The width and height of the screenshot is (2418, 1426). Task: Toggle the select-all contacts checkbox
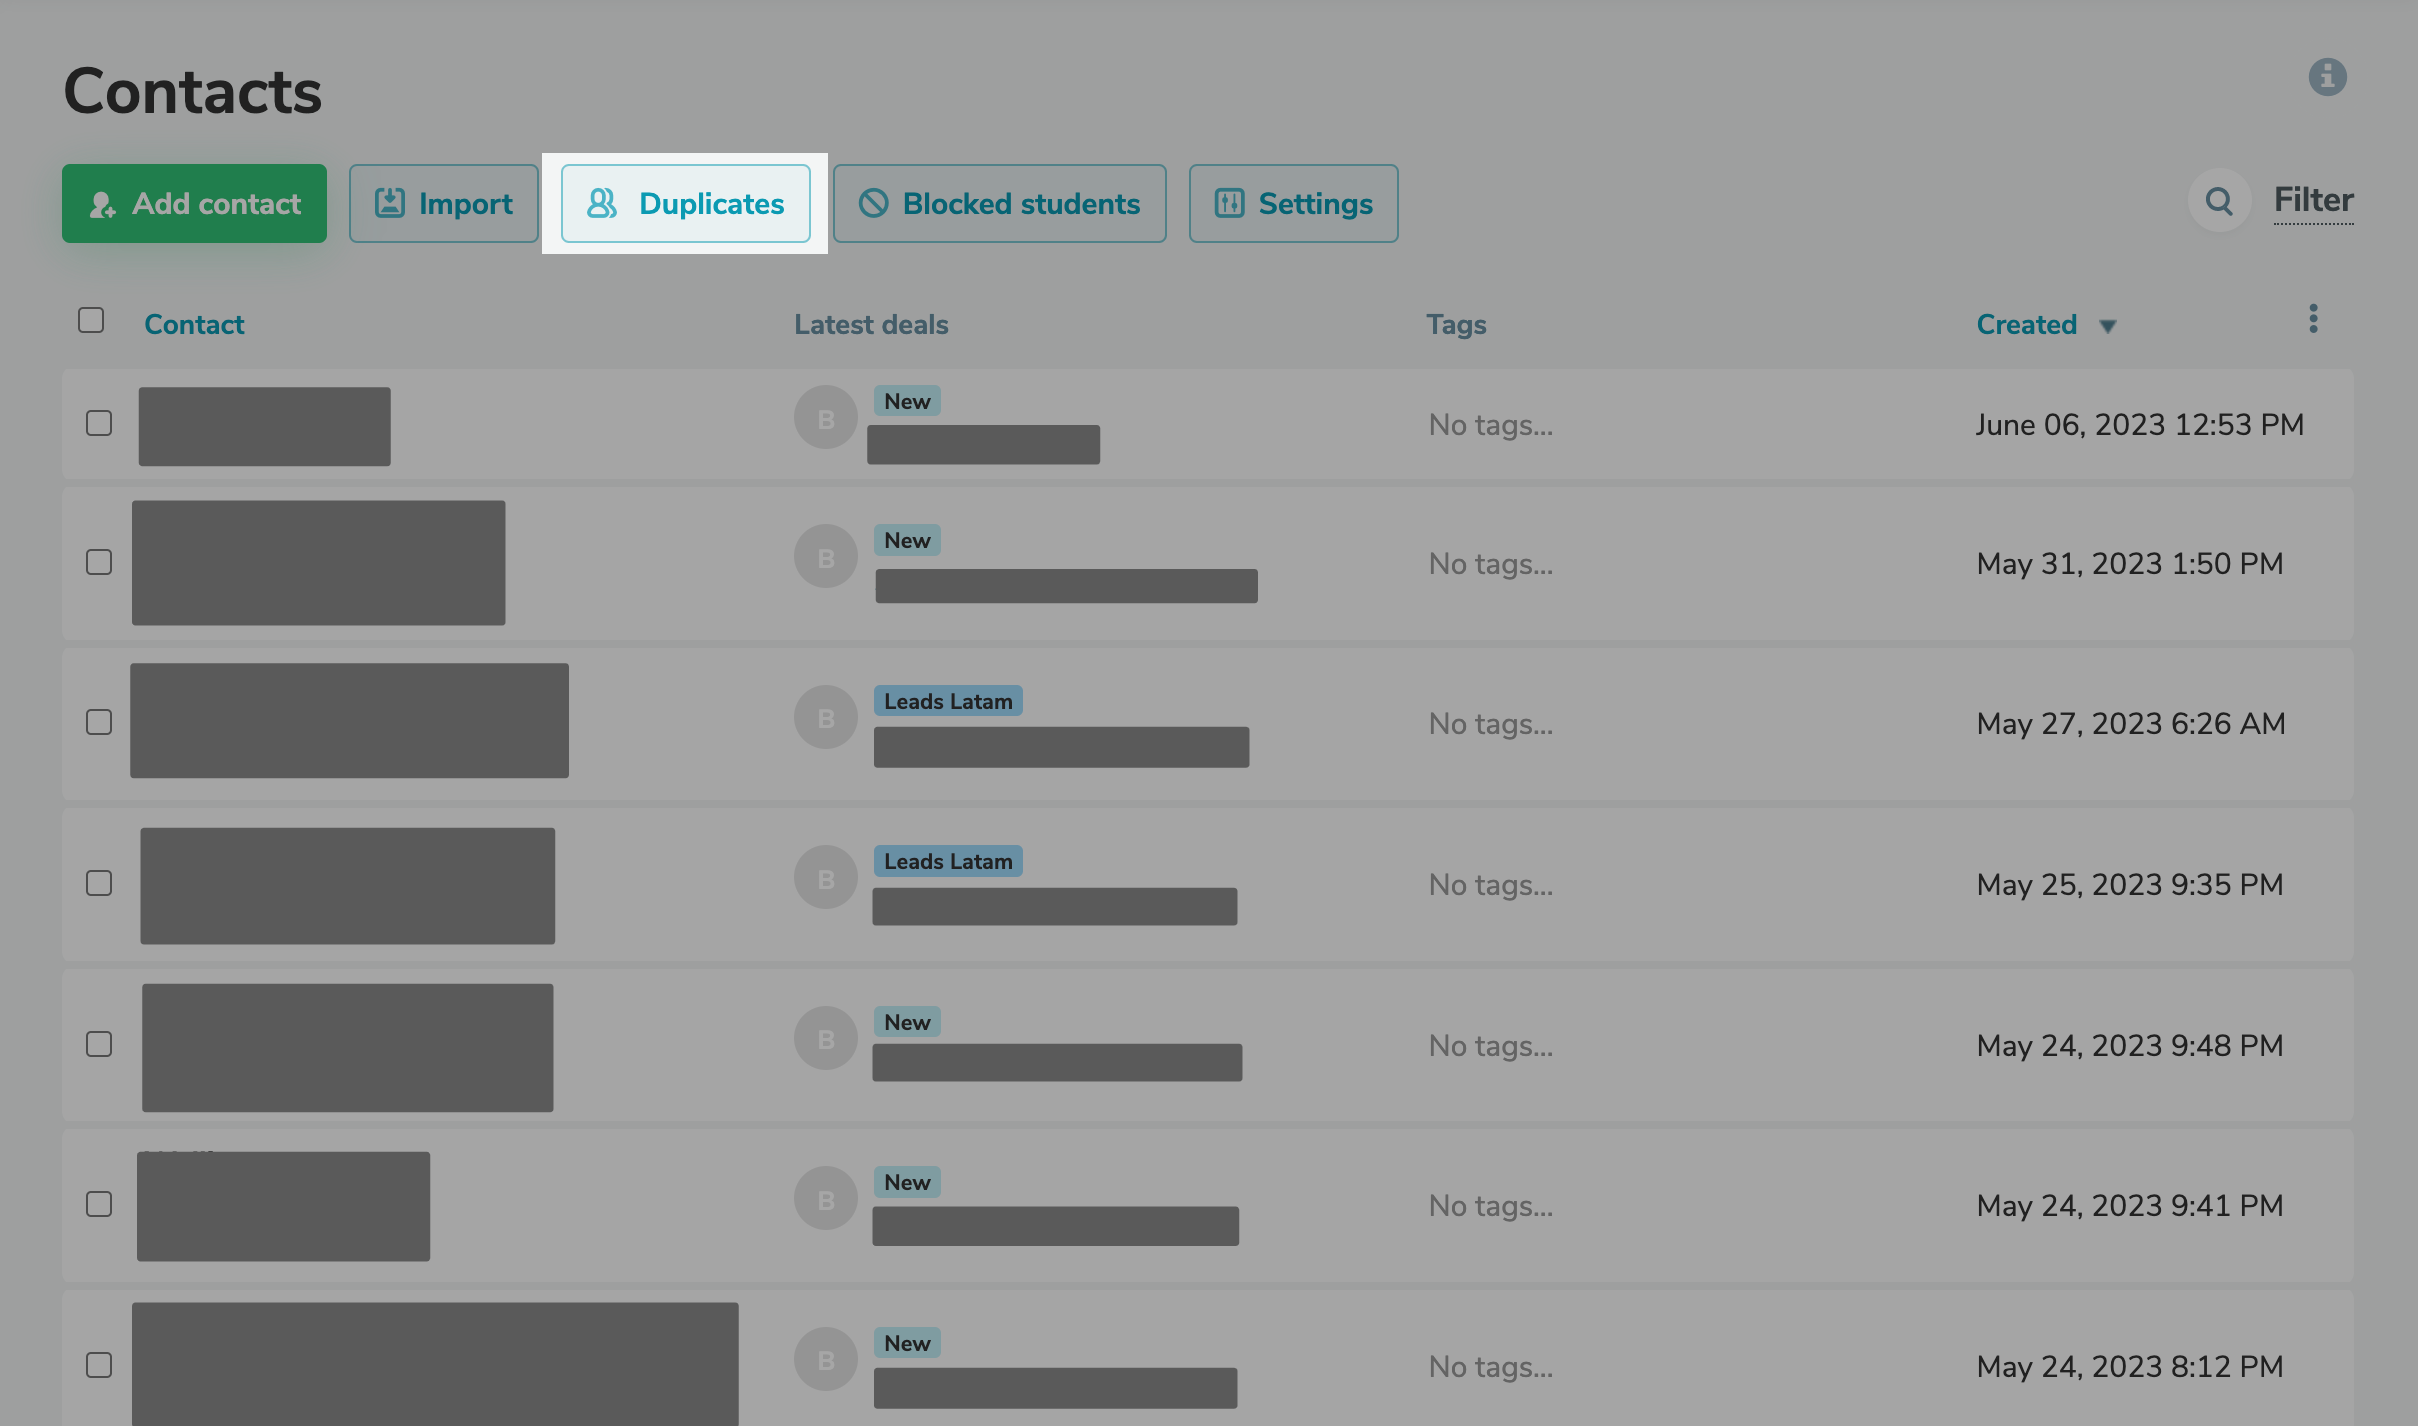90,319
